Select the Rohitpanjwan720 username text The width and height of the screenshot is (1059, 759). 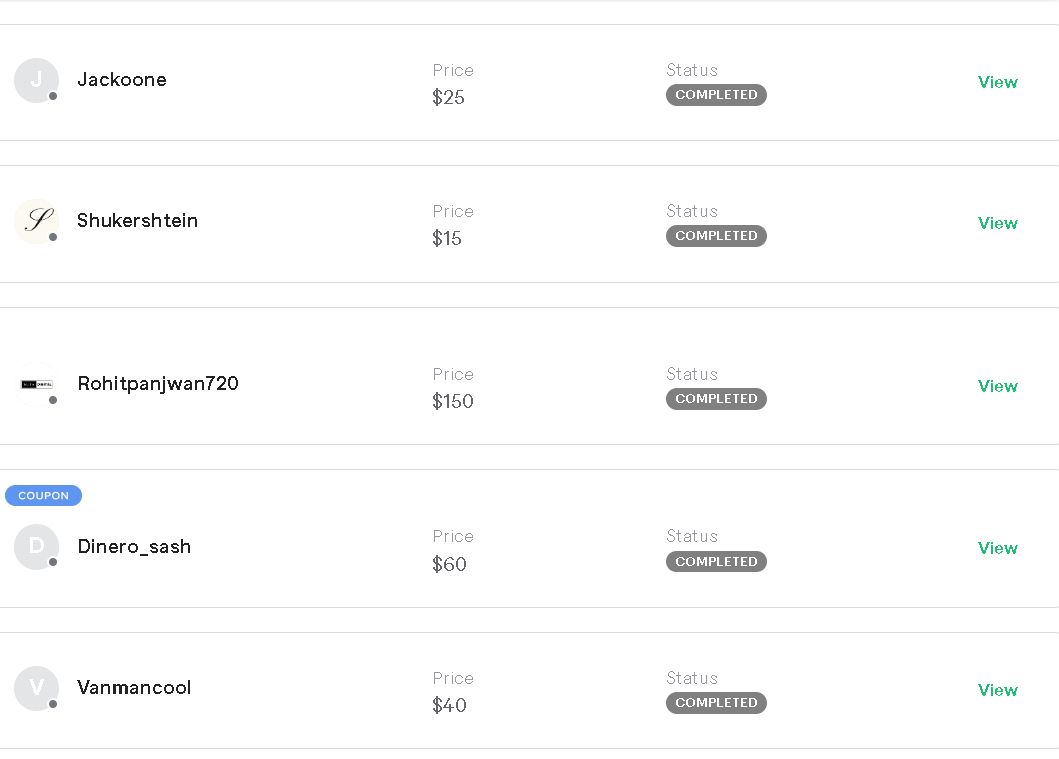point(158,384)
